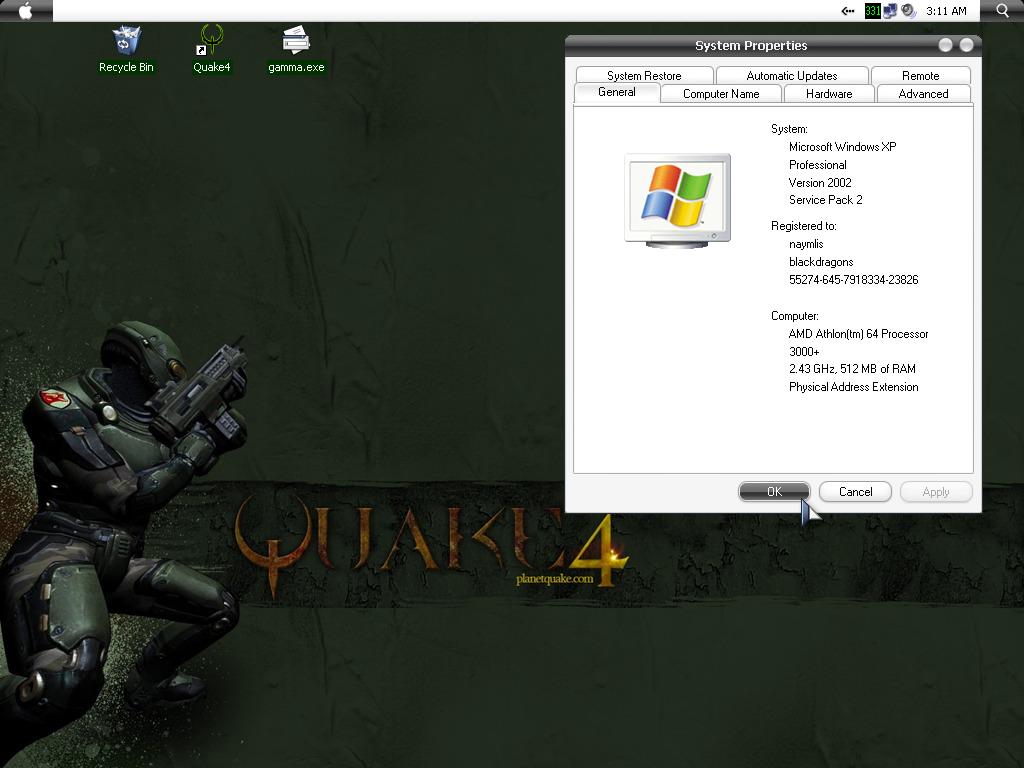
Task: Switch to the Hardware tab
Action: (828, 94)
